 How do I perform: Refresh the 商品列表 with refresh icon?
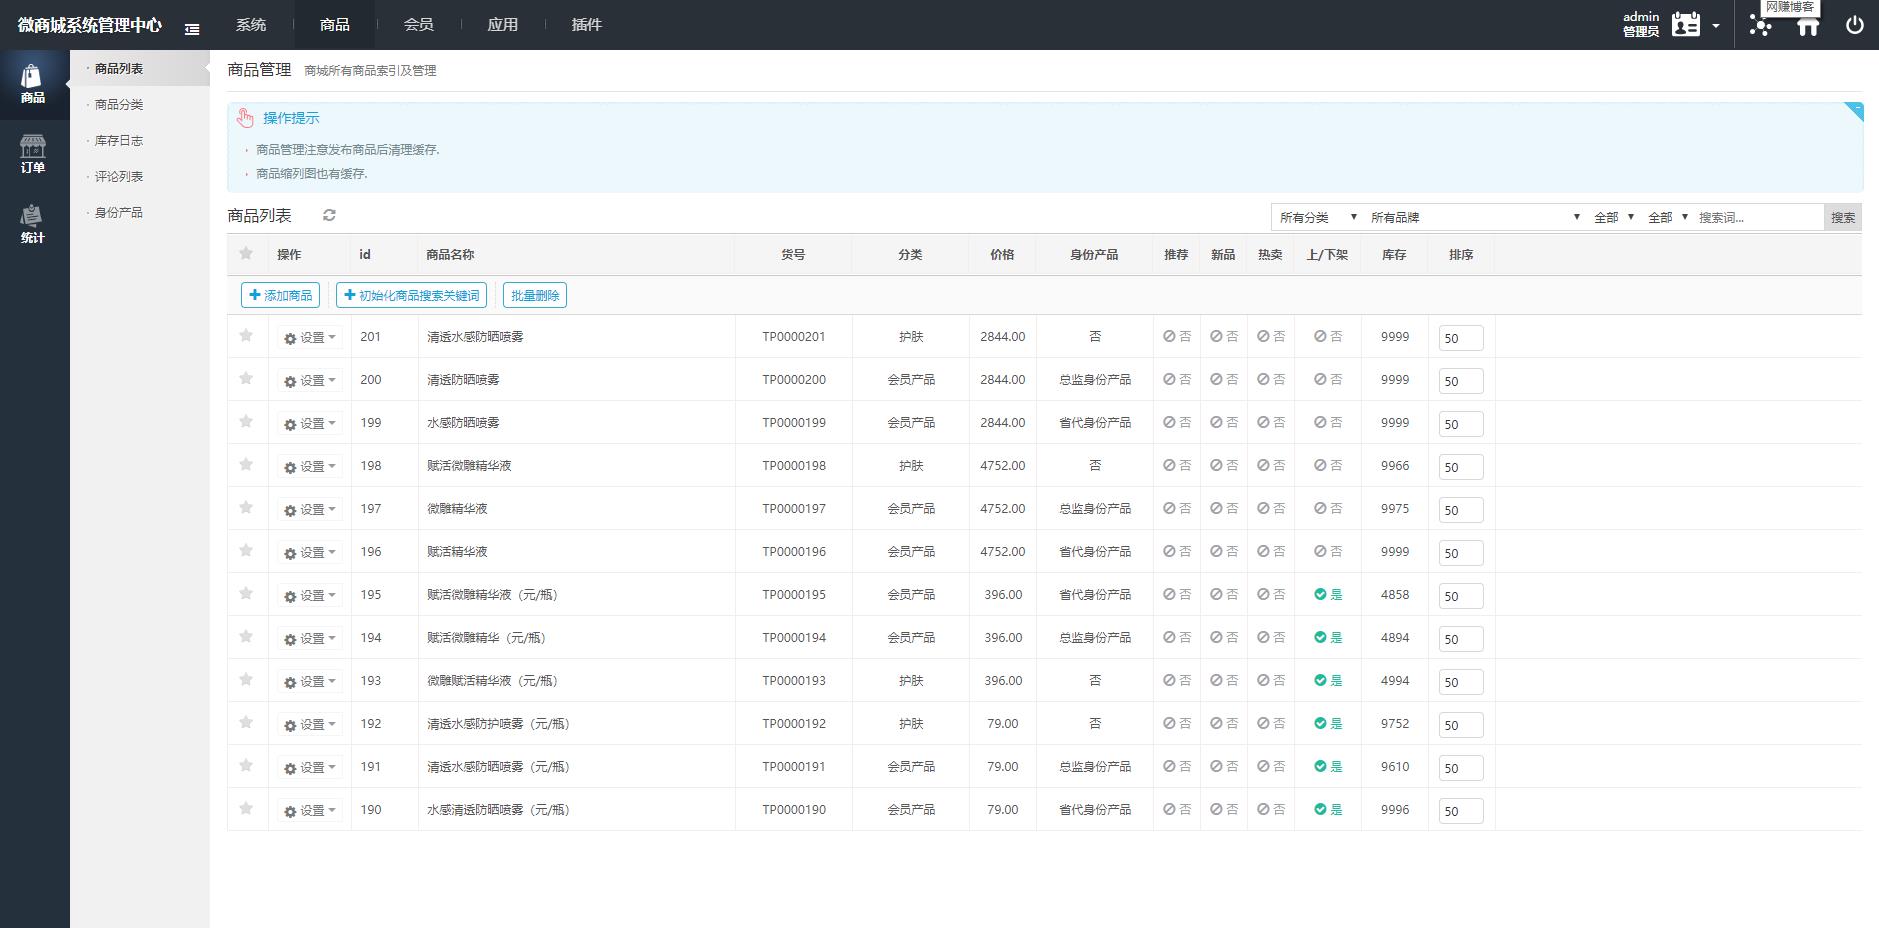329,215
